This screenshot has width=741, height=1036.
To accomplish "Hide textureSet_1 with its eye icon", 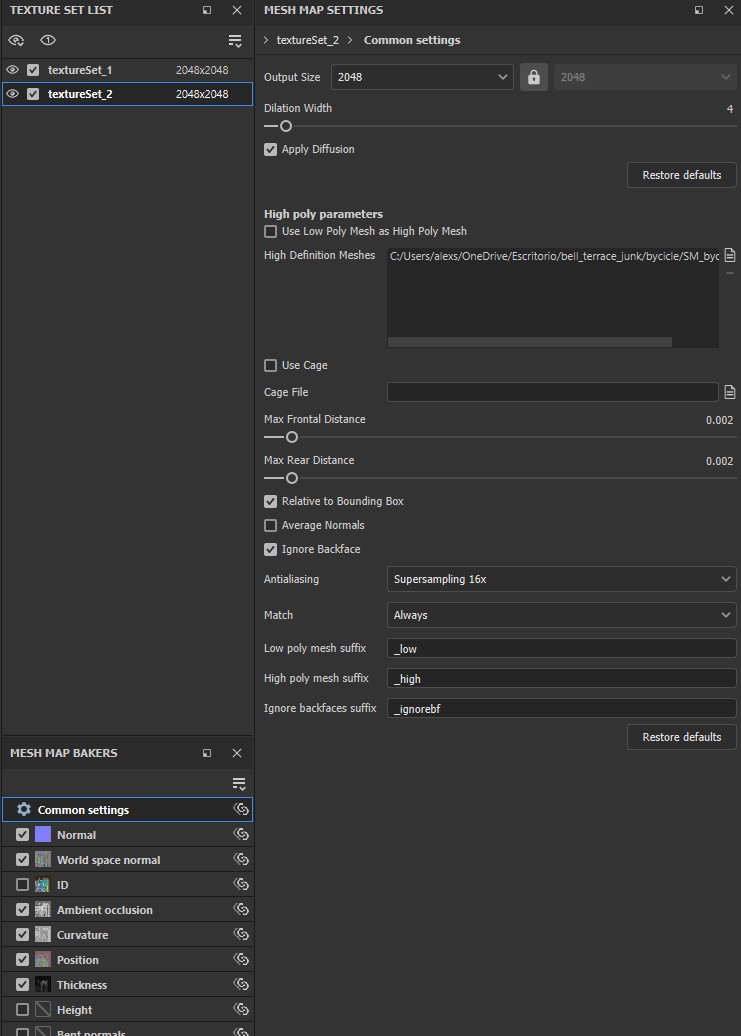I will (x=13, y=70).
